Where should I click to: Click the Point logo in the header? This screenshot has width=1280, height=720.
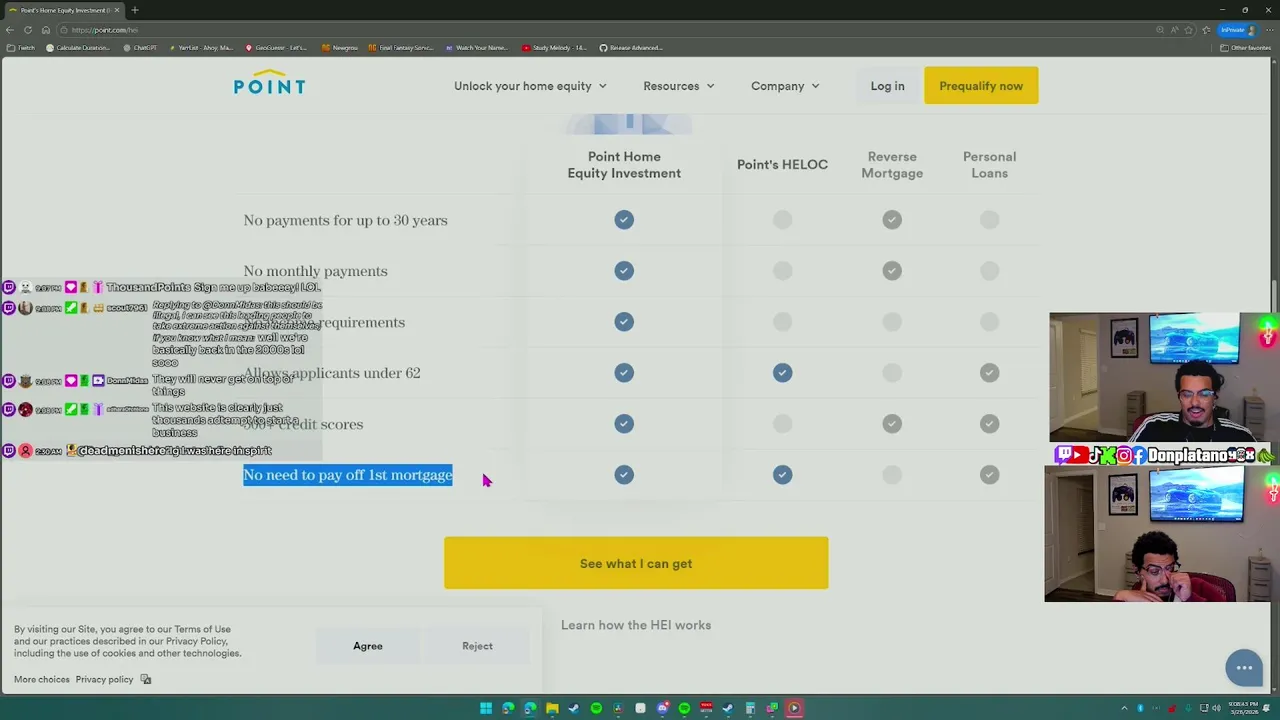[269, 83]
